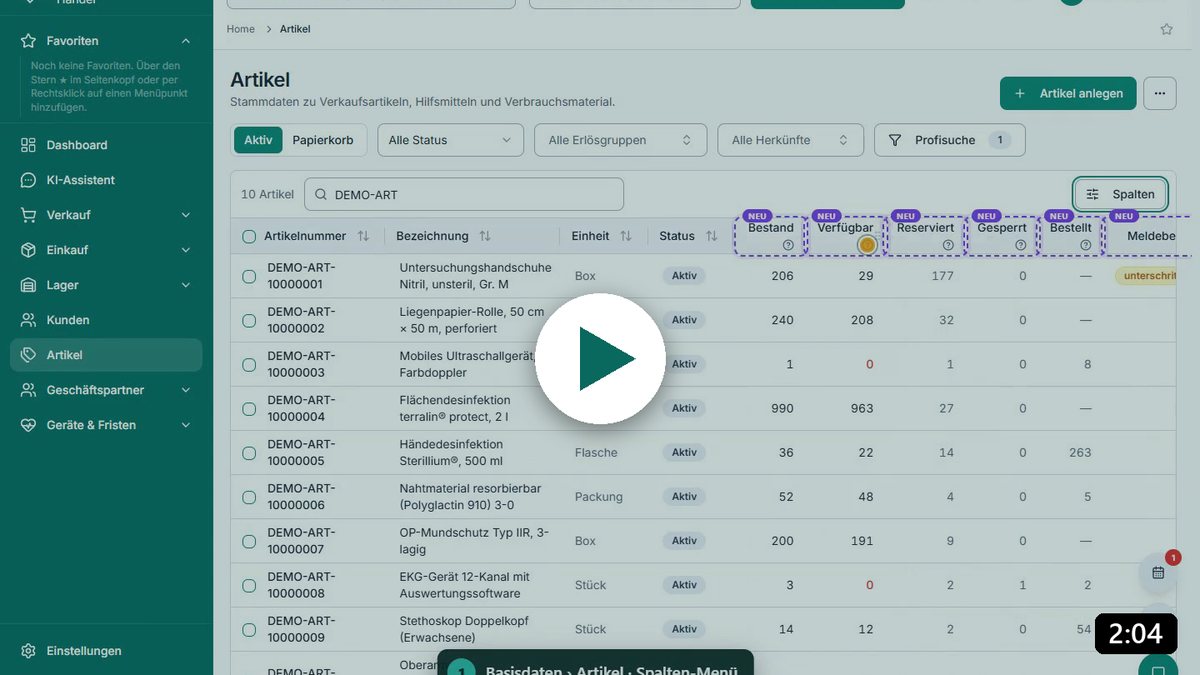Expand the Einkauf submenu chevron

186,250
